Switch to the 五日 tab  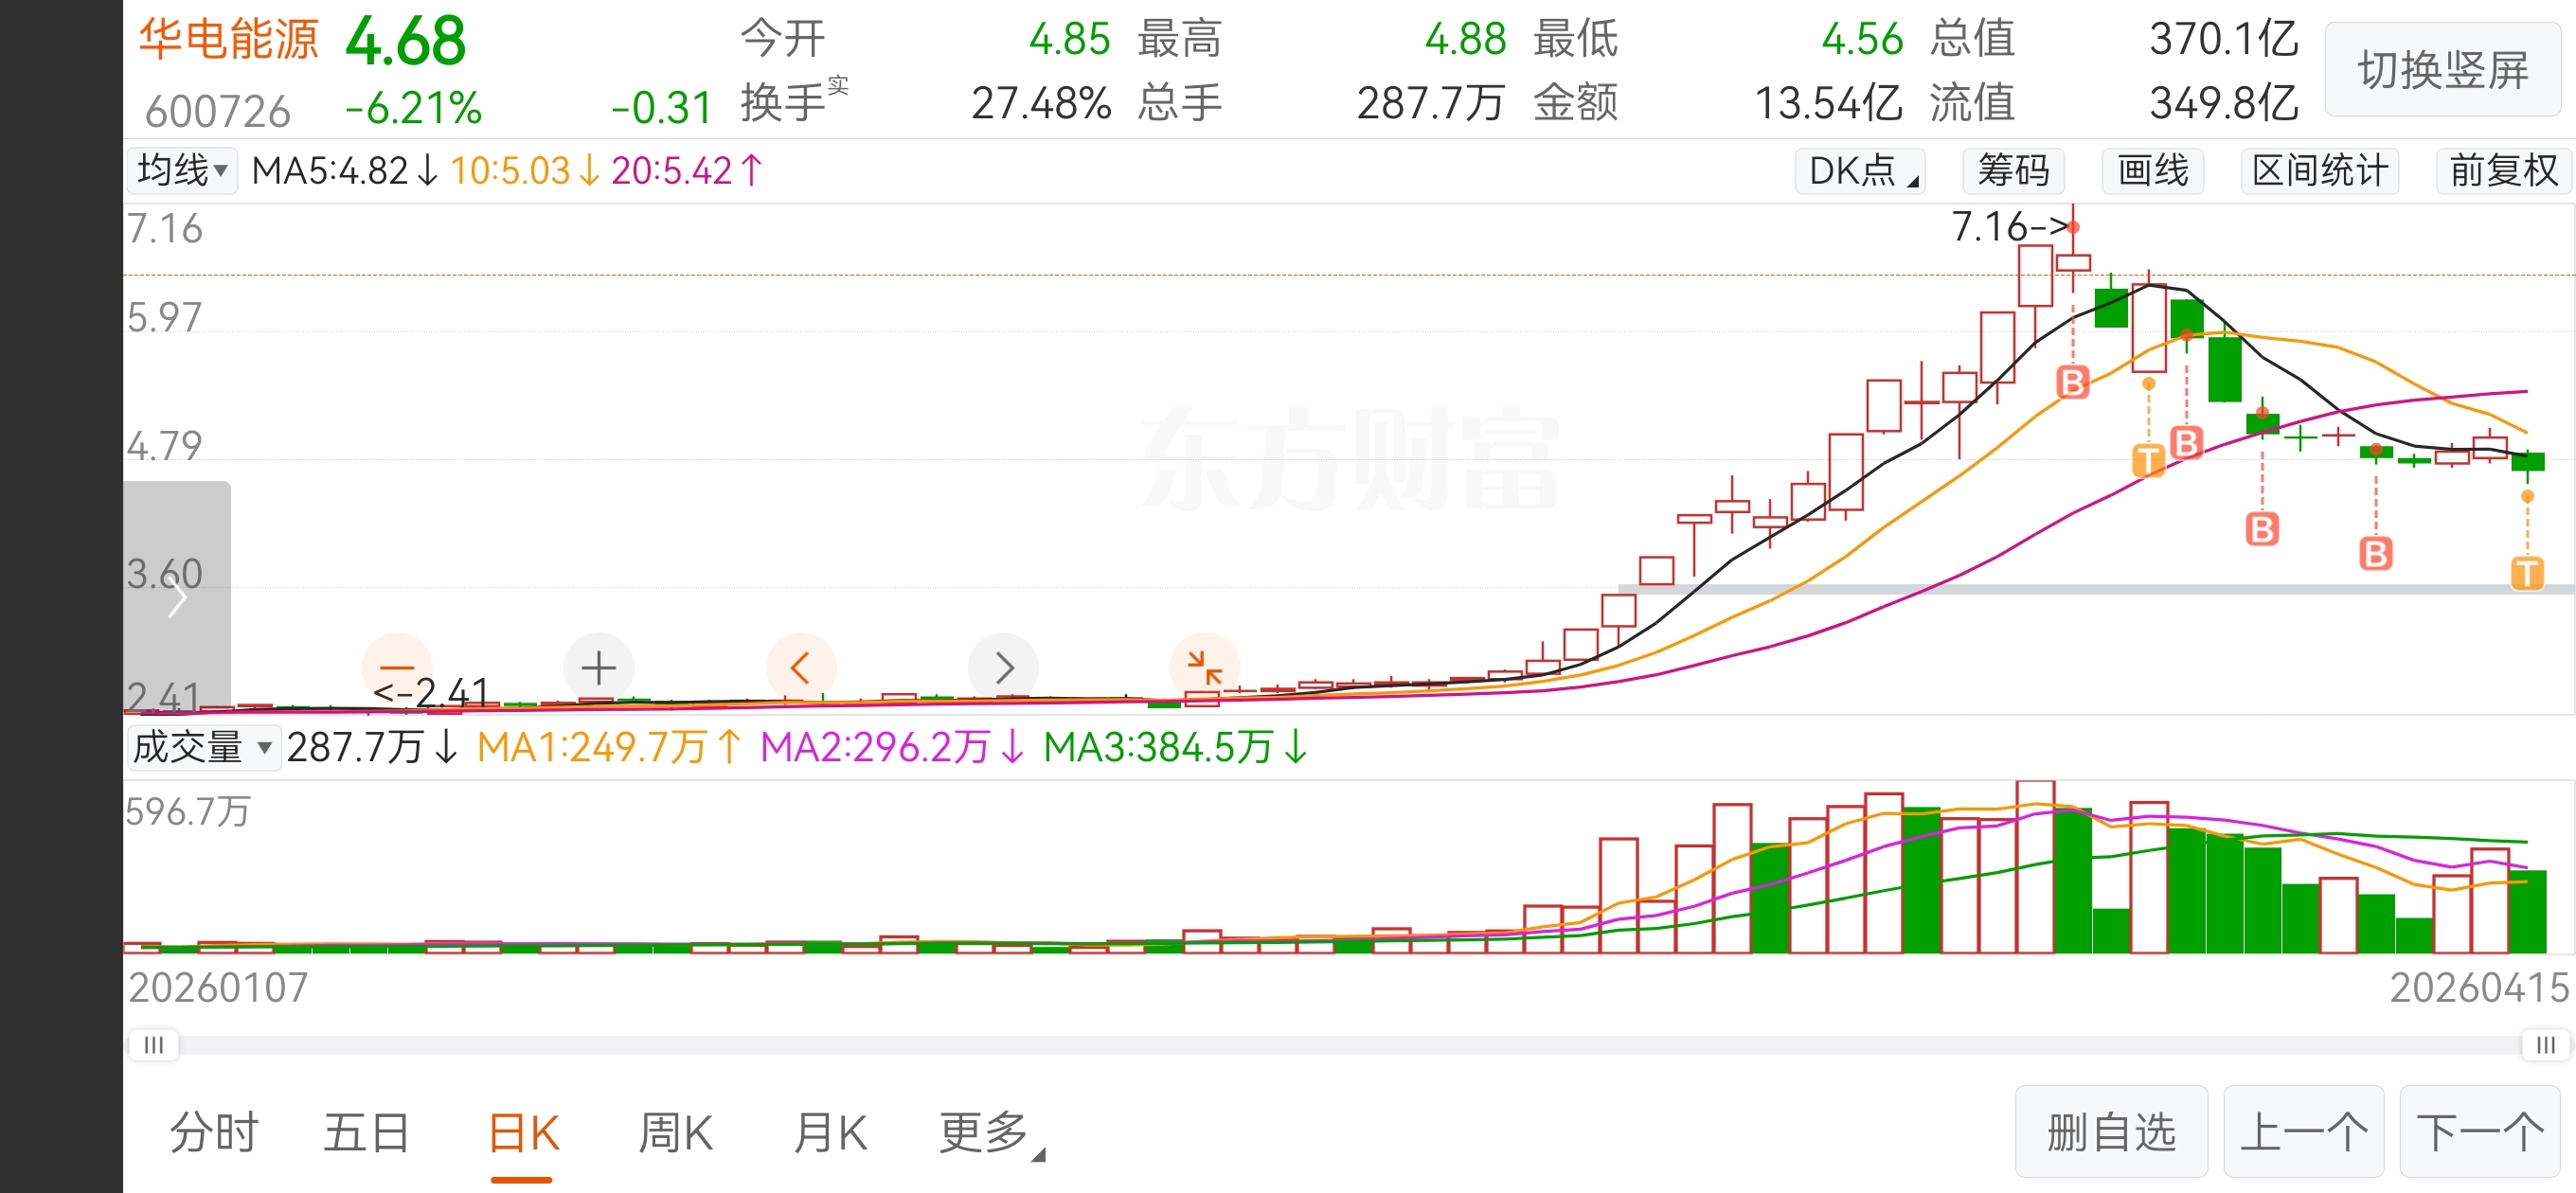pos(367,1133)
